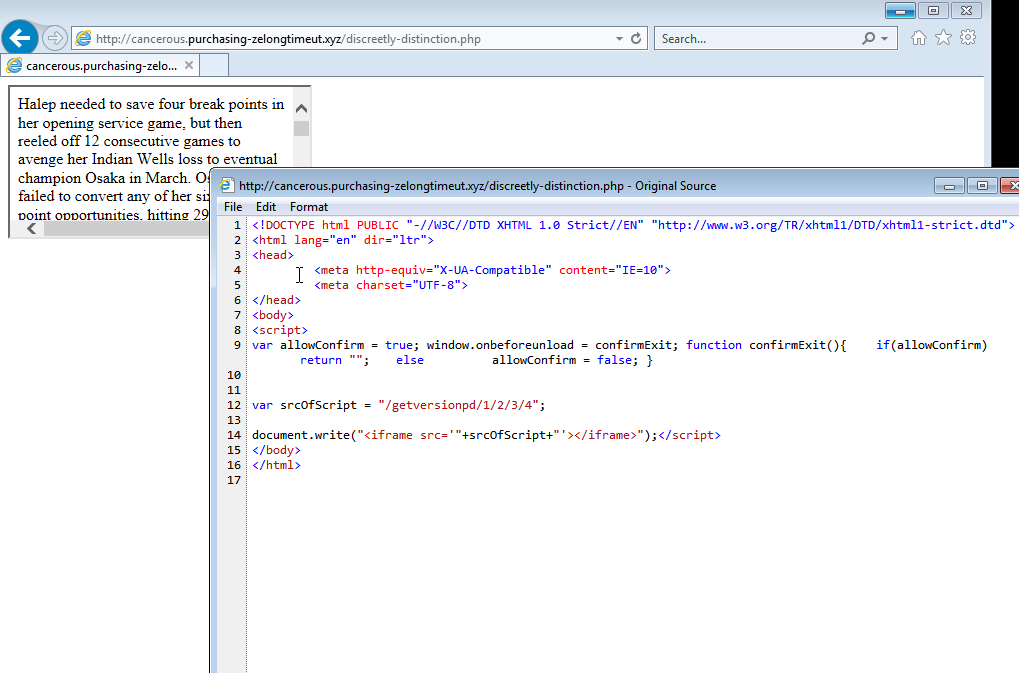Open the Home page icon
The image size is (1019, 673).
[x=918, y=38]
